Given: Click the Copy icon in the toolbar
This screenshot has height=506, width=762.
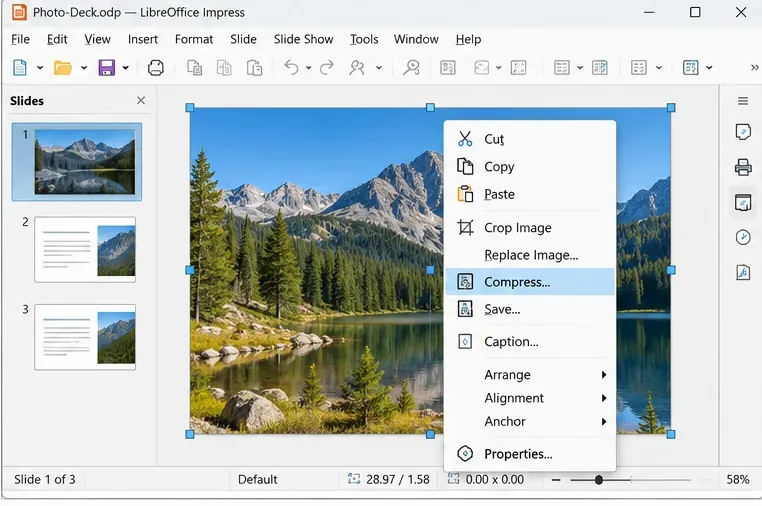Looking at the screenshot, I should coord(224,68).
